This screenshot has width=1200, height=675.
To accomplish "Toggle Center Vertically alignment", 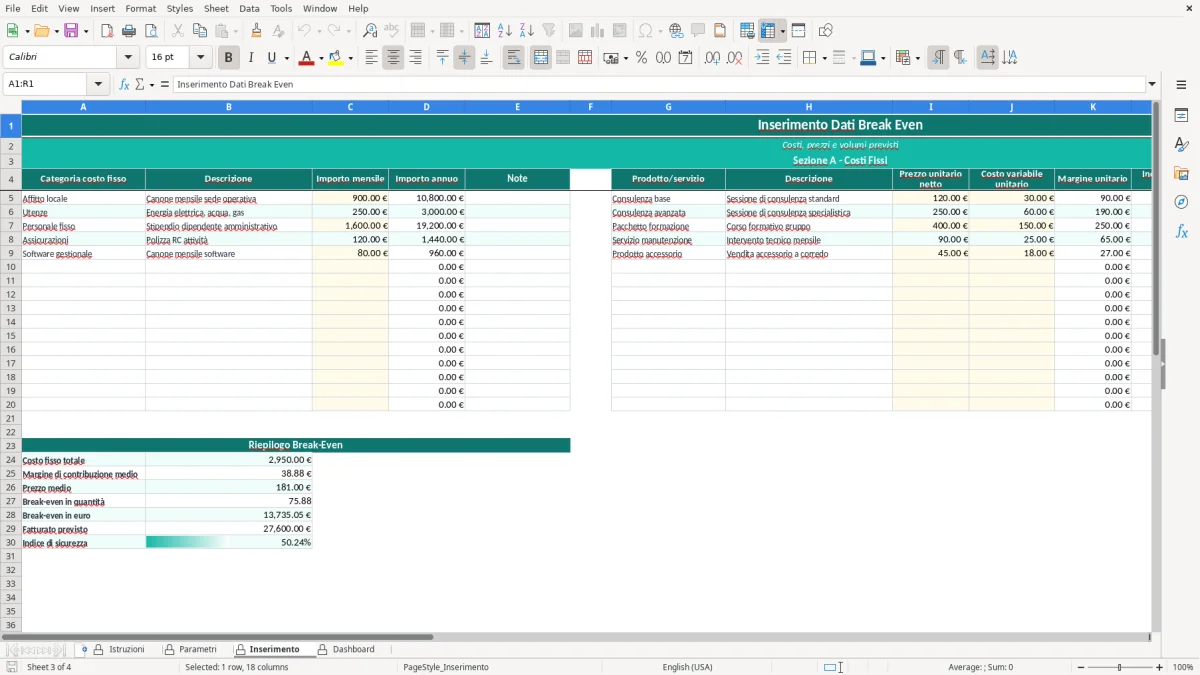I will [464, 58].
